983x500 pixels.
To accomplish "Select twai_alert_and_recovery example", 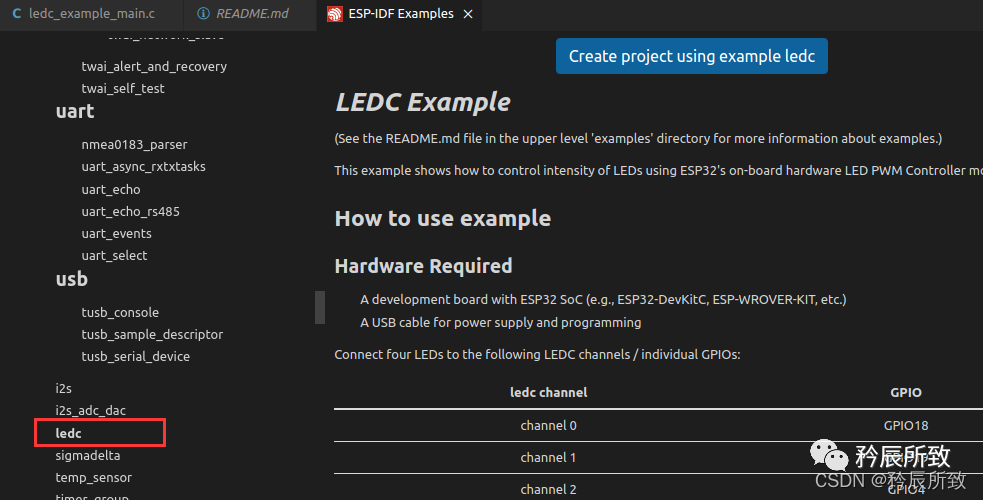I will click(154, 66).
